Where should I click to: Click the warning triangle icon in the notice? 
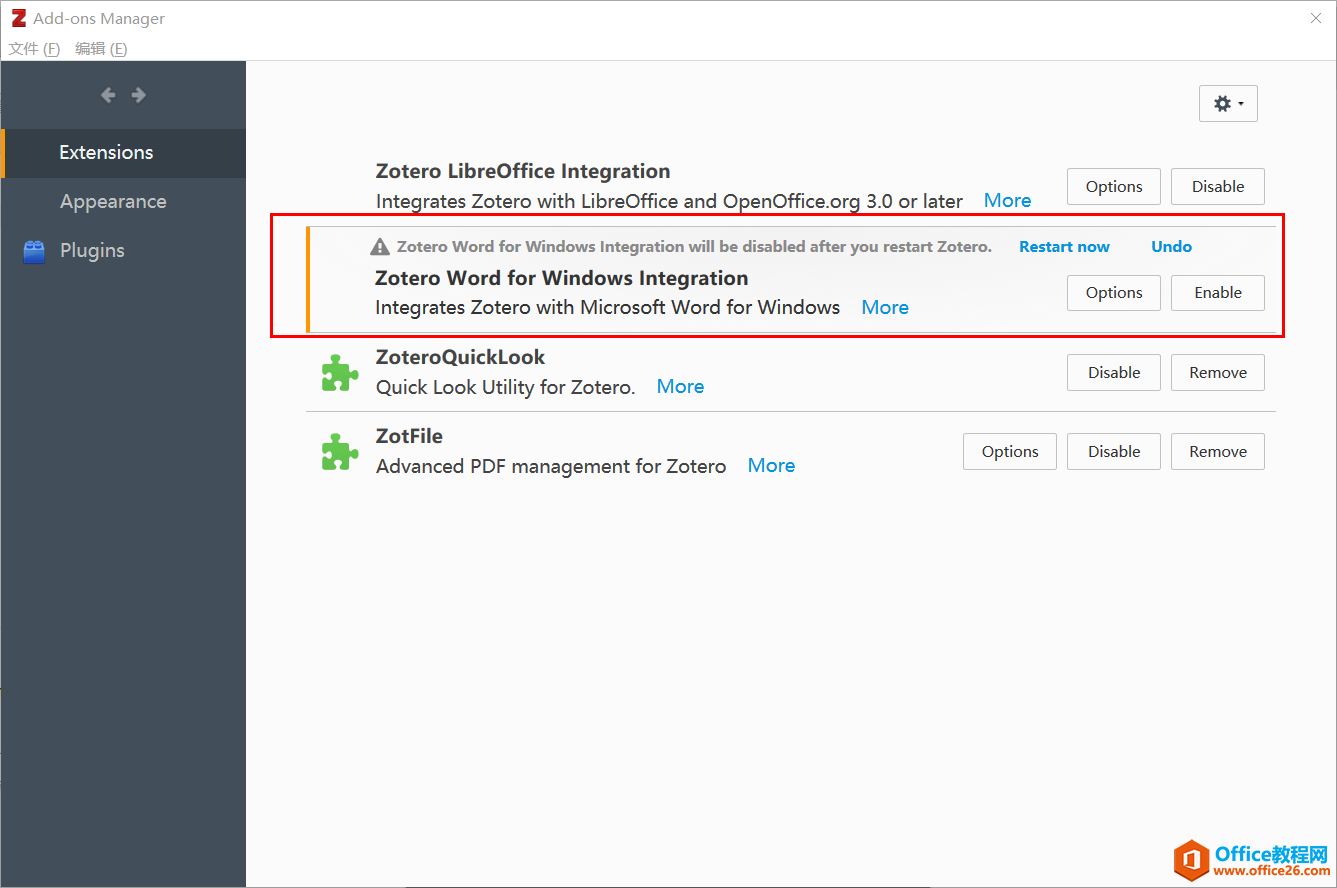tap(380, 247)
